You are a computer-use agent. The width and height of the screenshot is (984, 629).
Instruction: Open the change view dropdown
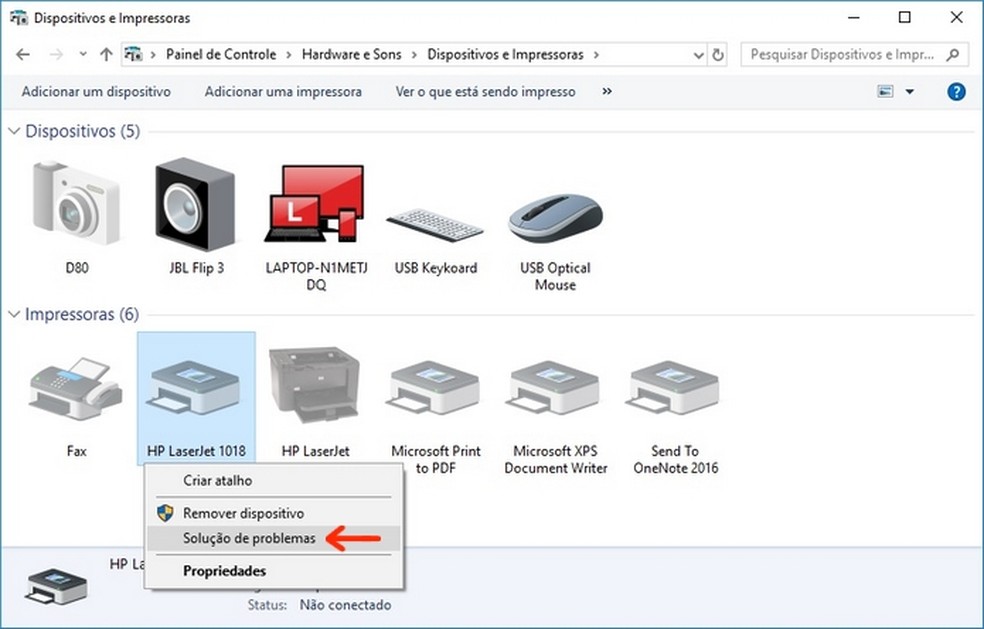click(910, 91)
